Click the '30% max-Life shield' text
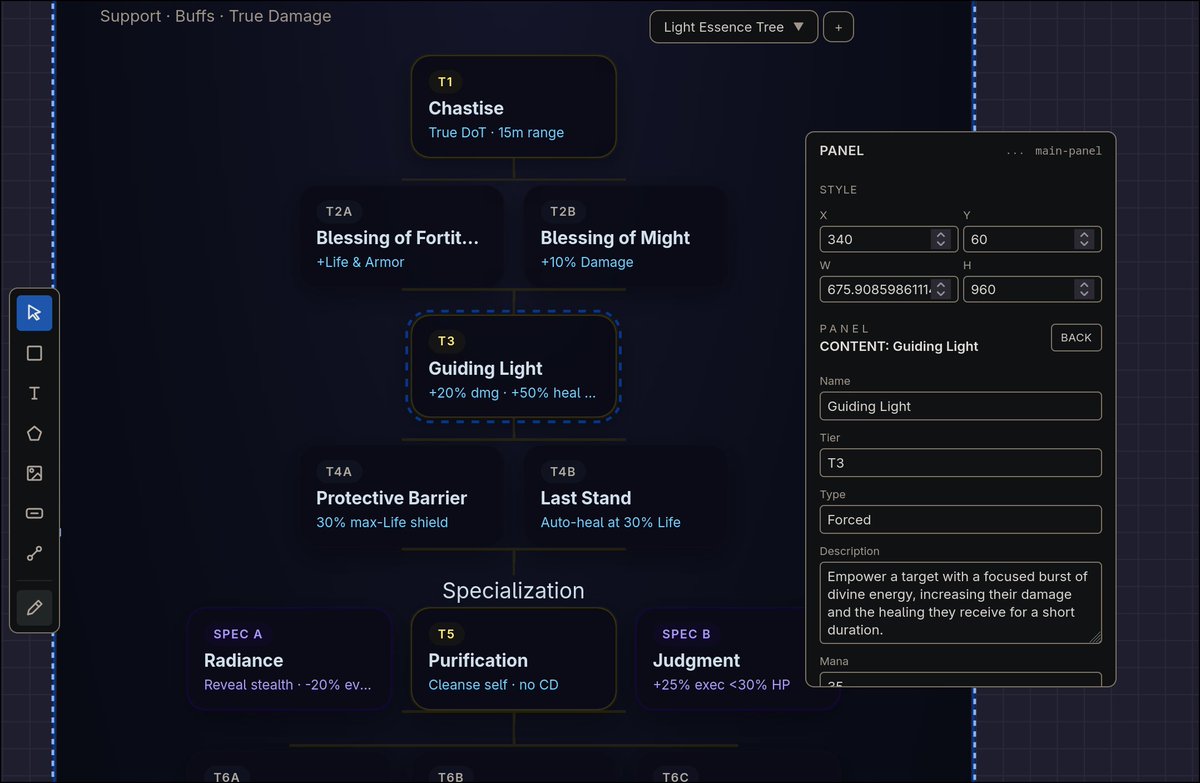Viewport: 1200px width, 783px height. (382, 522)
